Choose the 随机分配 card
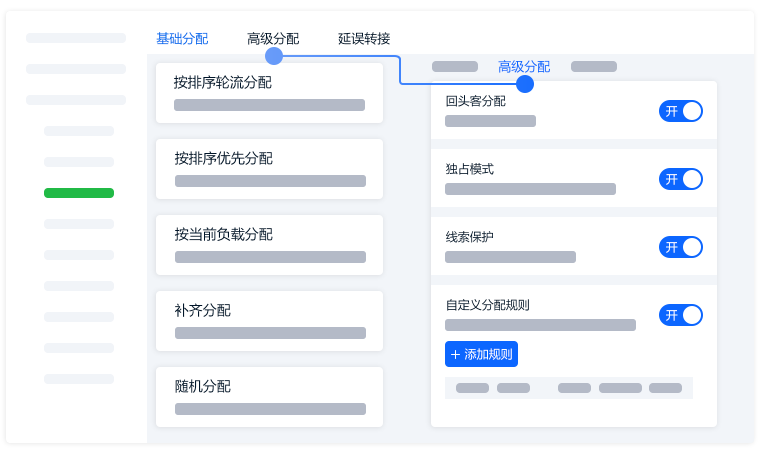The width and height of the screenshot is (764, 450). click(x=269, y=397)
